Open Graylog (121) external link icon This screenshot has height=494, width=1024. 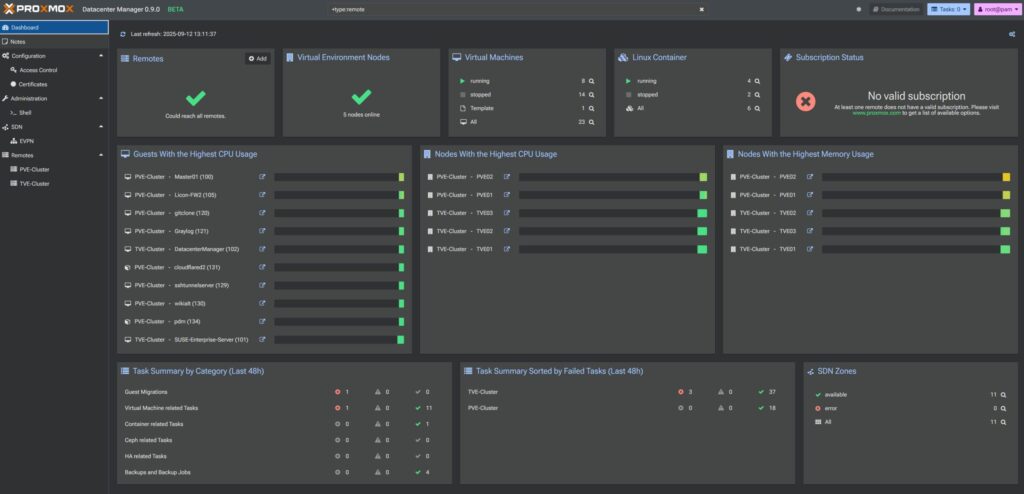point(262,231)
